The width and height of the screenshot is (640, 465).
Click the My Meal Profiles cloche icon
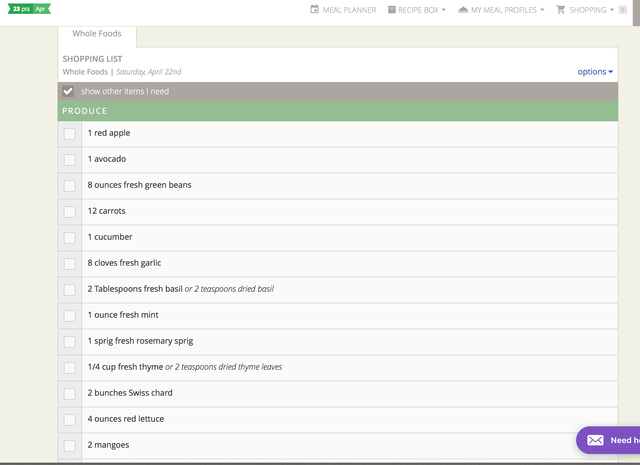click(x=463, y=9)
